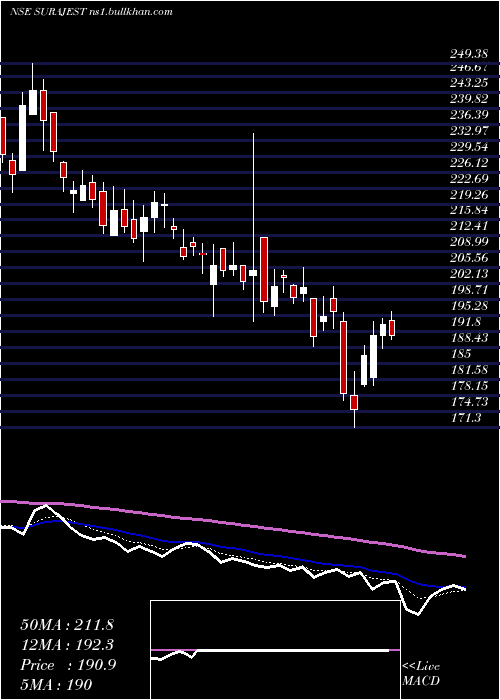Select the 226.12 price level label
Image resolution: width=500 pixels, height=700 pixels.
pos(469,163)
